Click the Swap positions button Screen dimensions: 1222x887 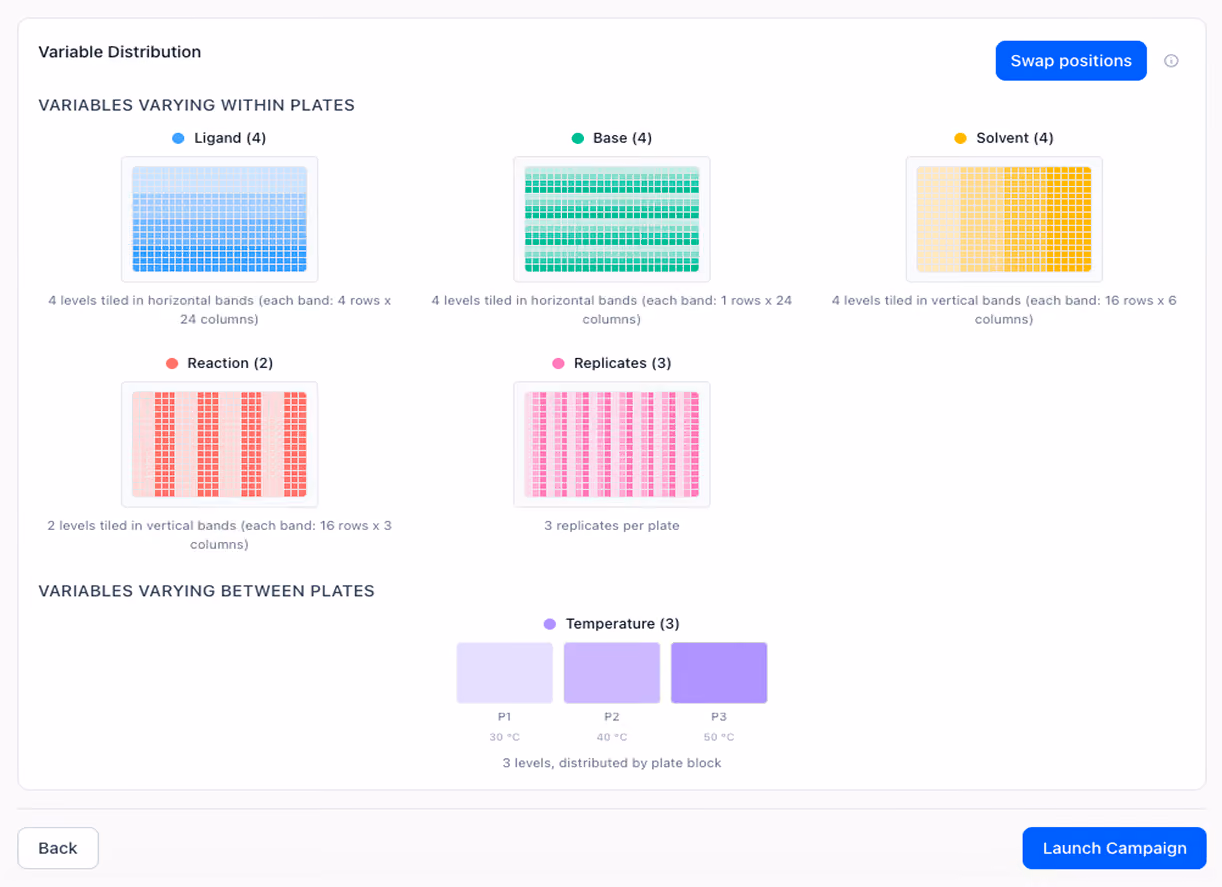pos(1071,61)
